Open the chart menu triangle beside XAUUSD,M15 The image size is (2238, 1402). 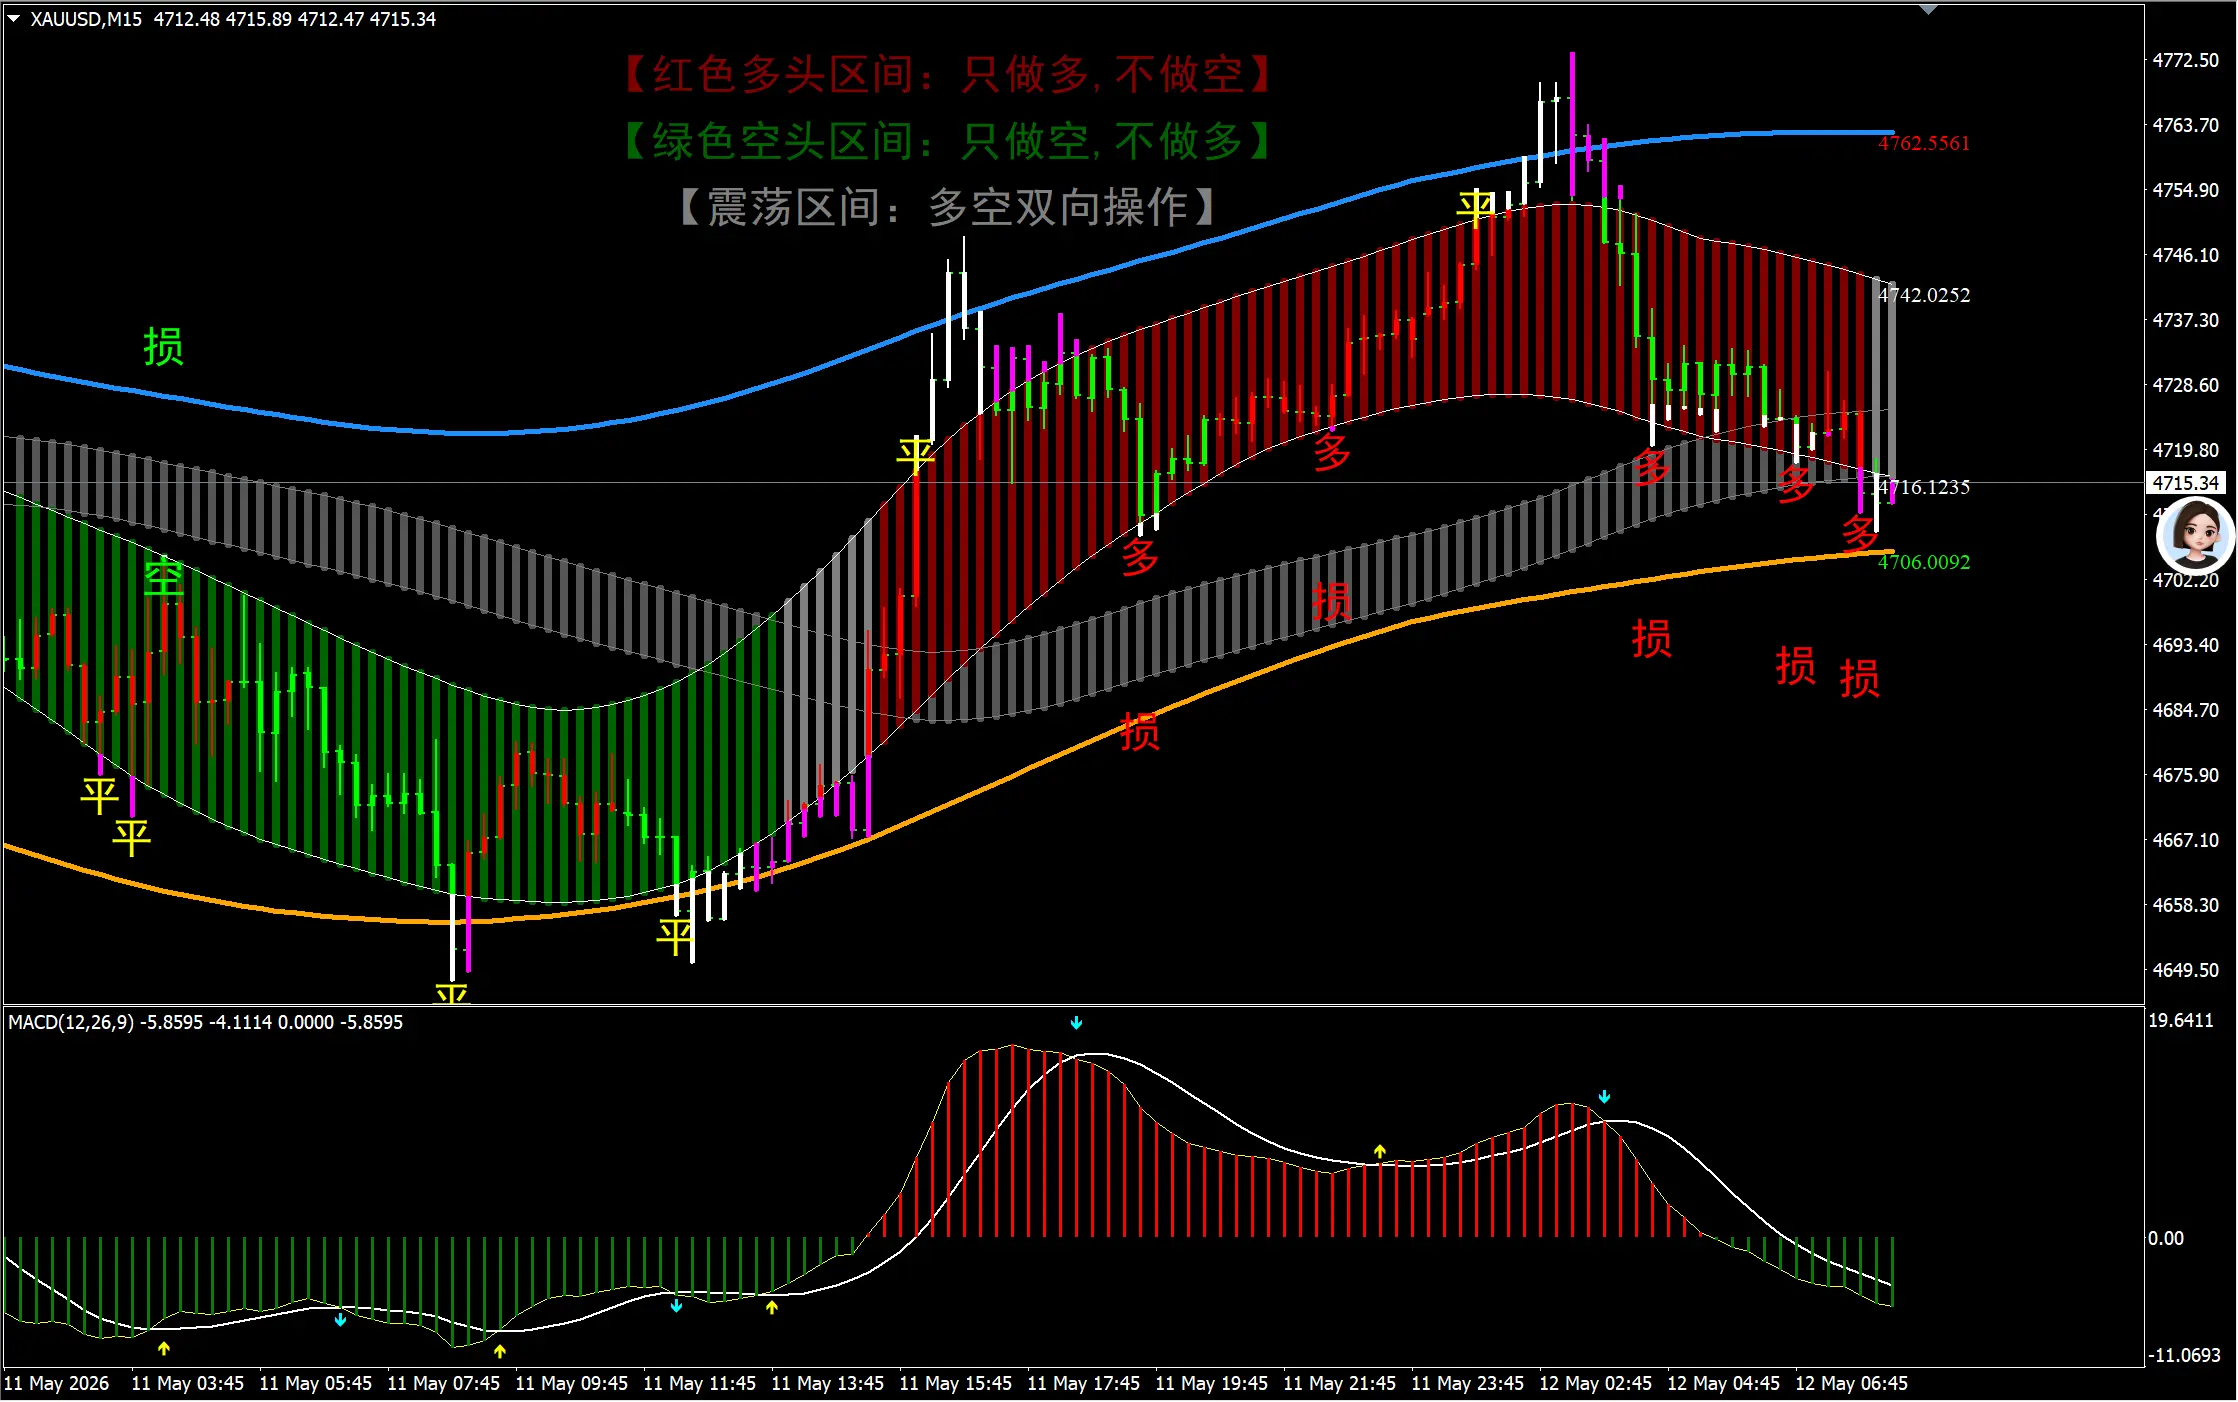pos(14,19)
